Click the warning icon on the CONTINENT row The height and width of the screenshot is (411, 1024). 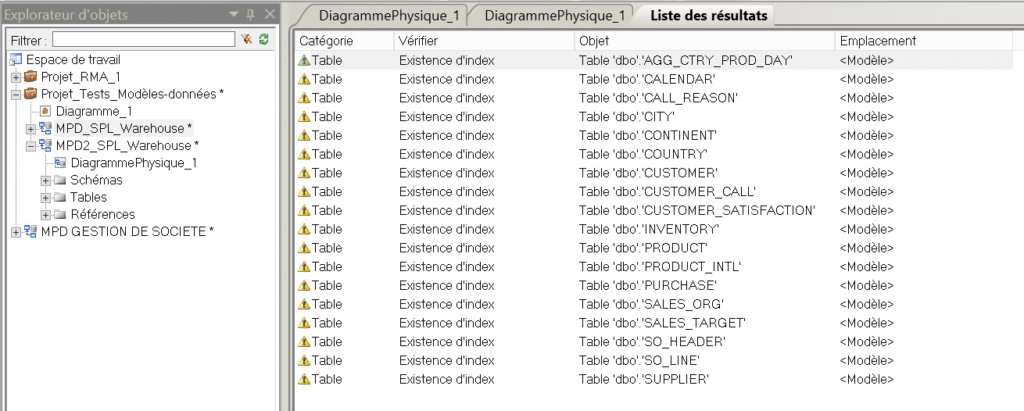click(x=304, y=135)
